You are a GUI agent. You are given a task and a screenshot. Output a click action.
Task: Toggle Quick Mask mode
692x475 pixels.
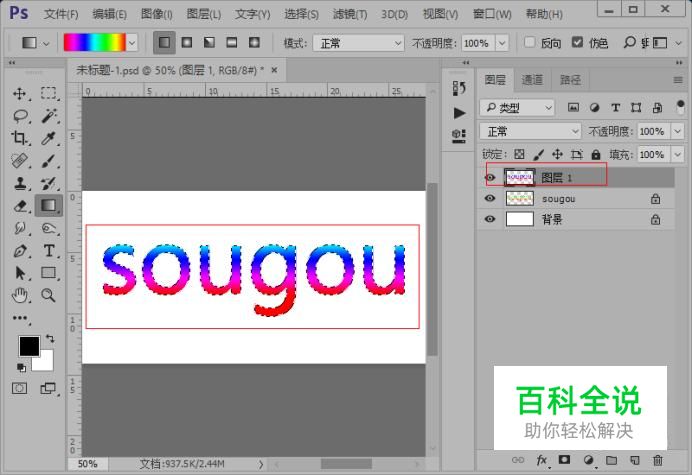pos(19,388)
